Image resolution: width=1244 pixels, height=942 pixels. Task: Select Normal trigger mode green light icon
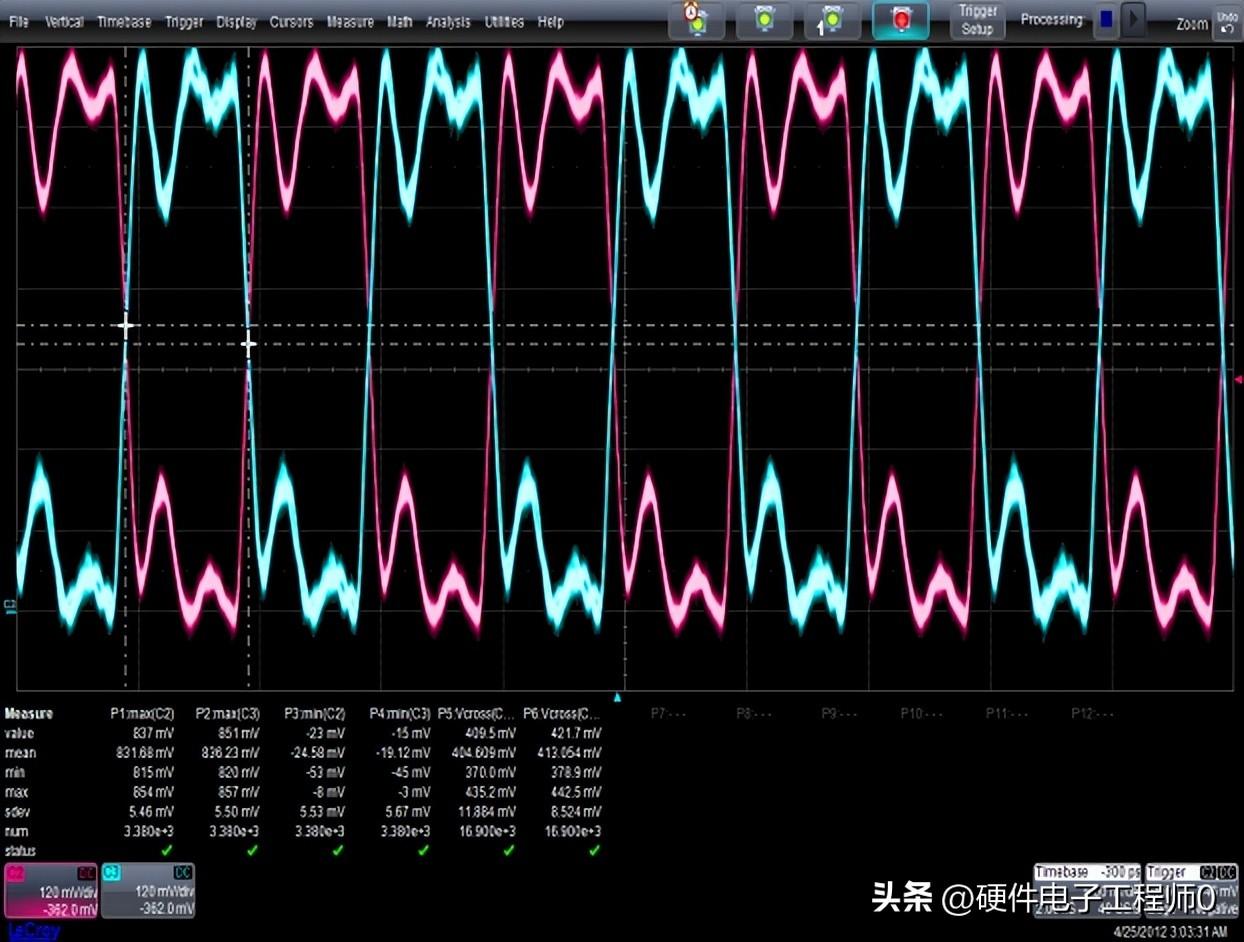coord(765,20)
